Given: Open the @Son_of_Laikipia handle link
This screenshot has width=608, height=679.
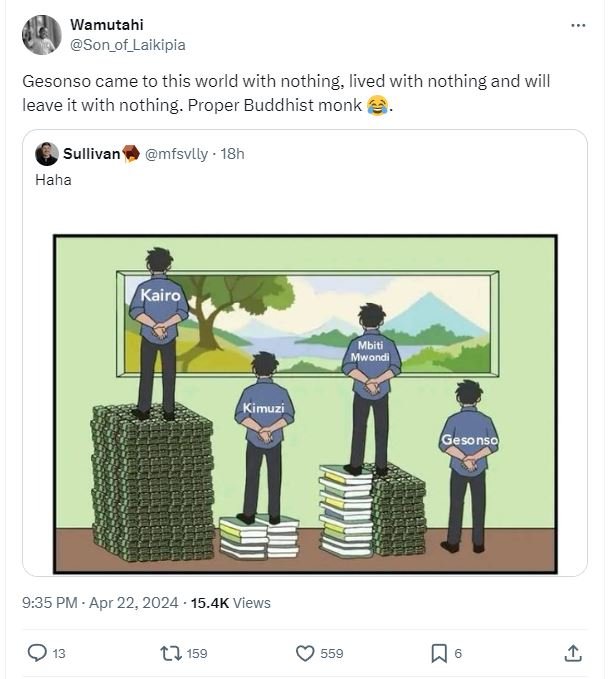Looking at the screenshot, I should pyautogui.click(x=128, y=45).
